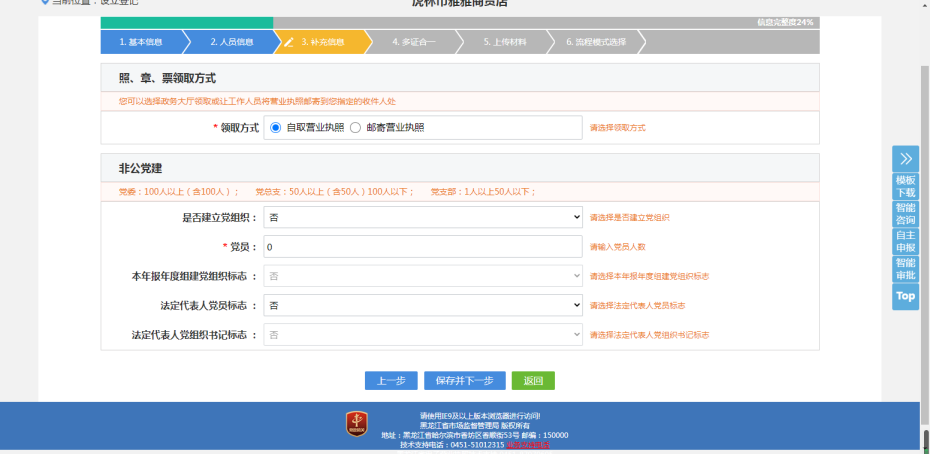Screen dimensions: 930x455
Task: Click footer text 黑龙江省市场监督管理局 版权所有
Action: pos(474,425)
